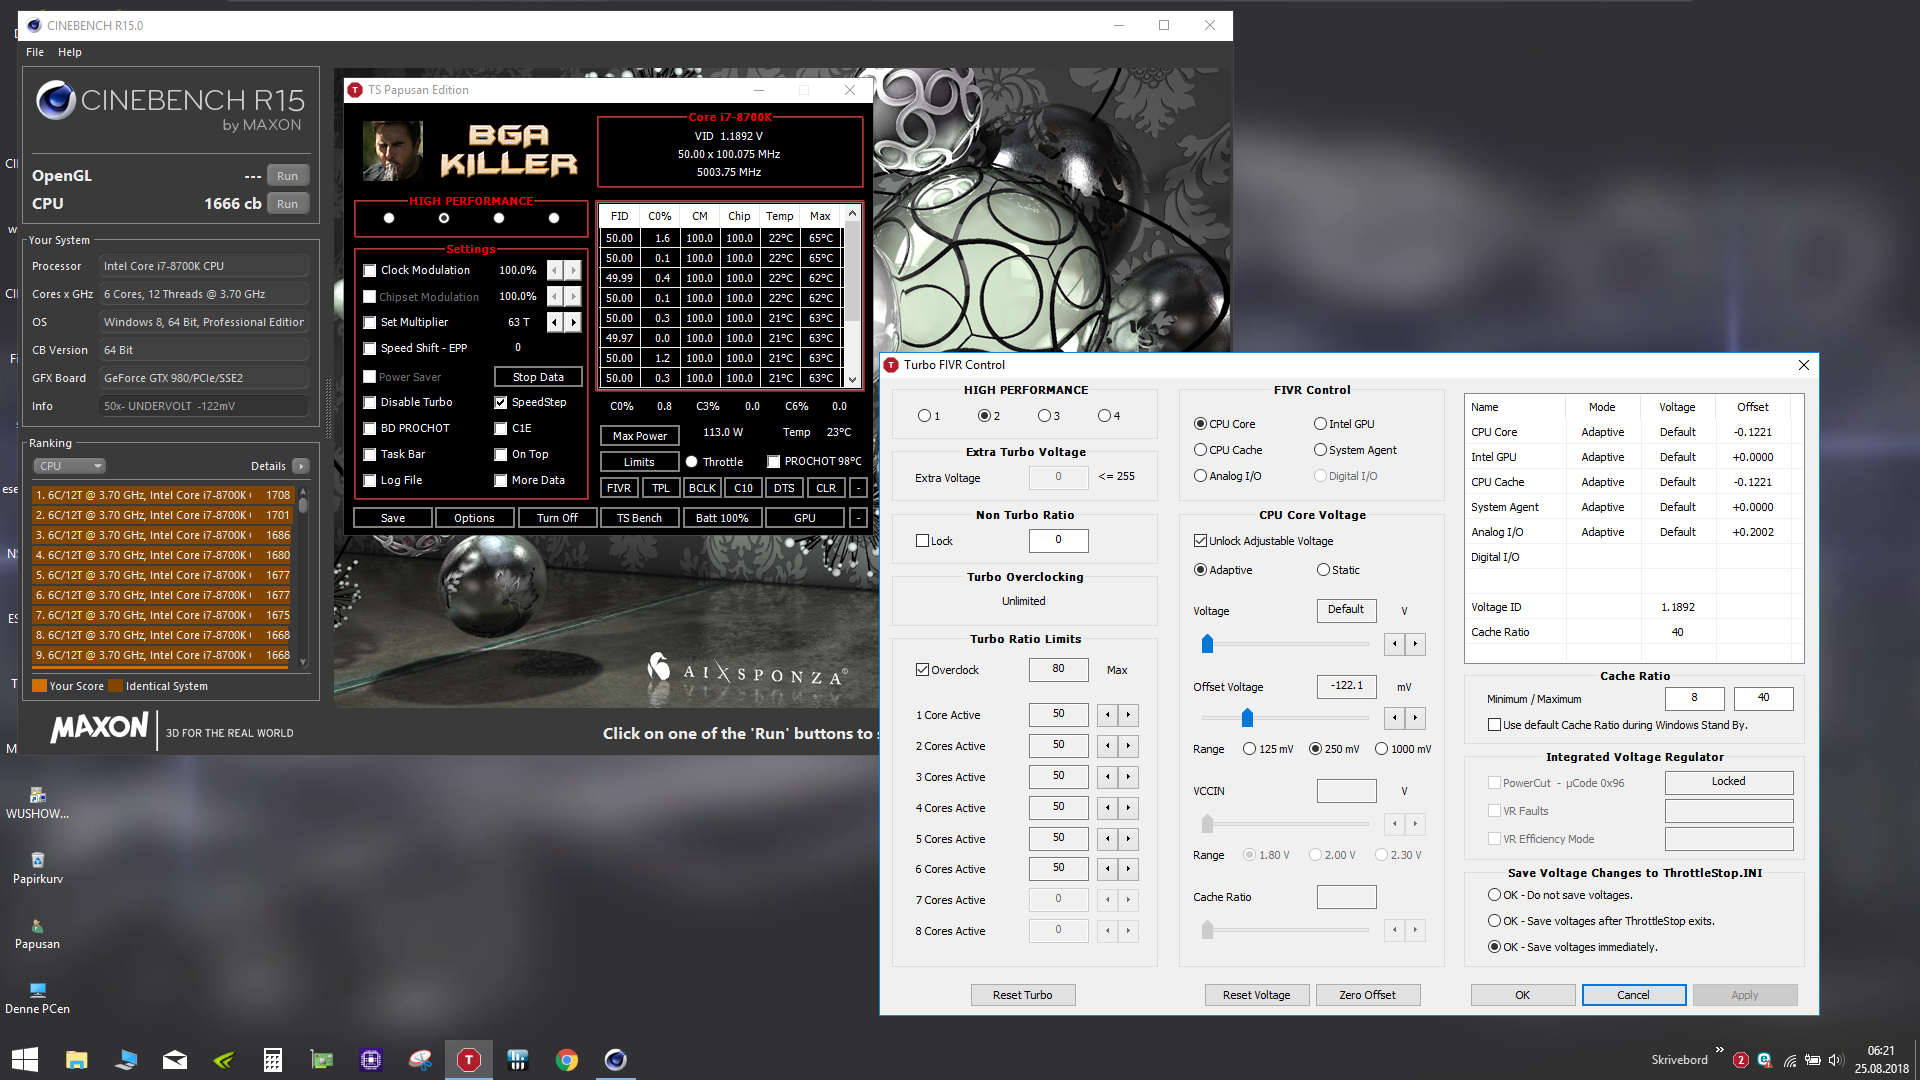Run the Cinebench CPU benchmark

(x=288, y=203)
